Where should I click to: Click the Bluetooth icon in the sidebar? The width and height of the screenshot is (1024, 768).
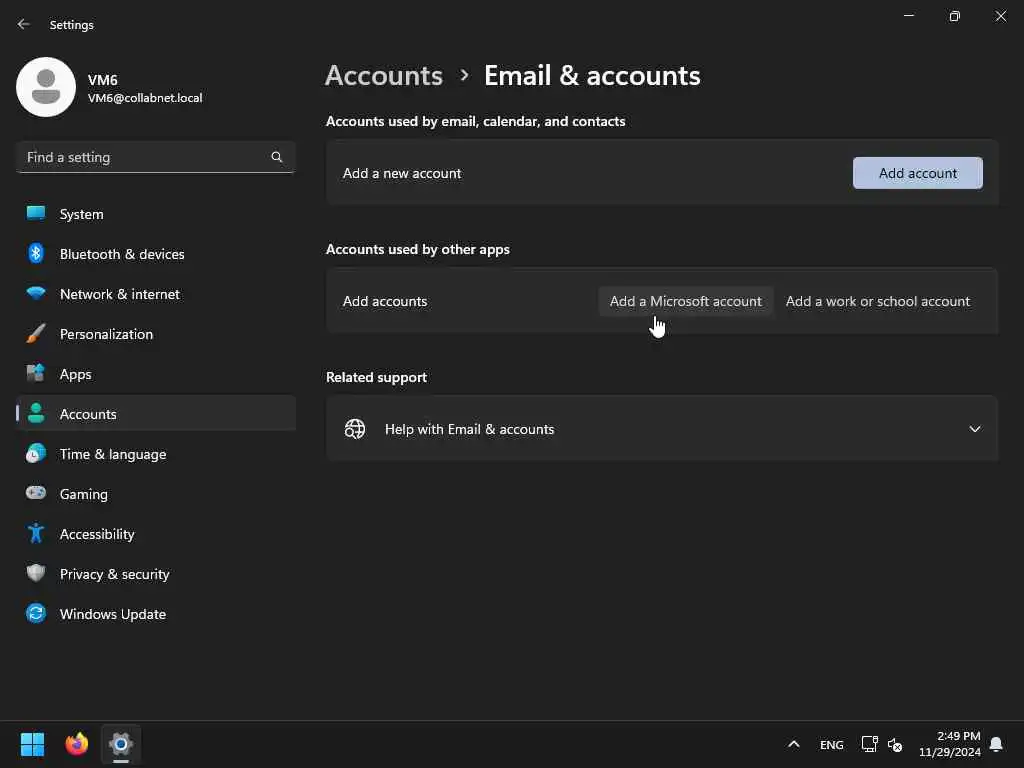36,253
